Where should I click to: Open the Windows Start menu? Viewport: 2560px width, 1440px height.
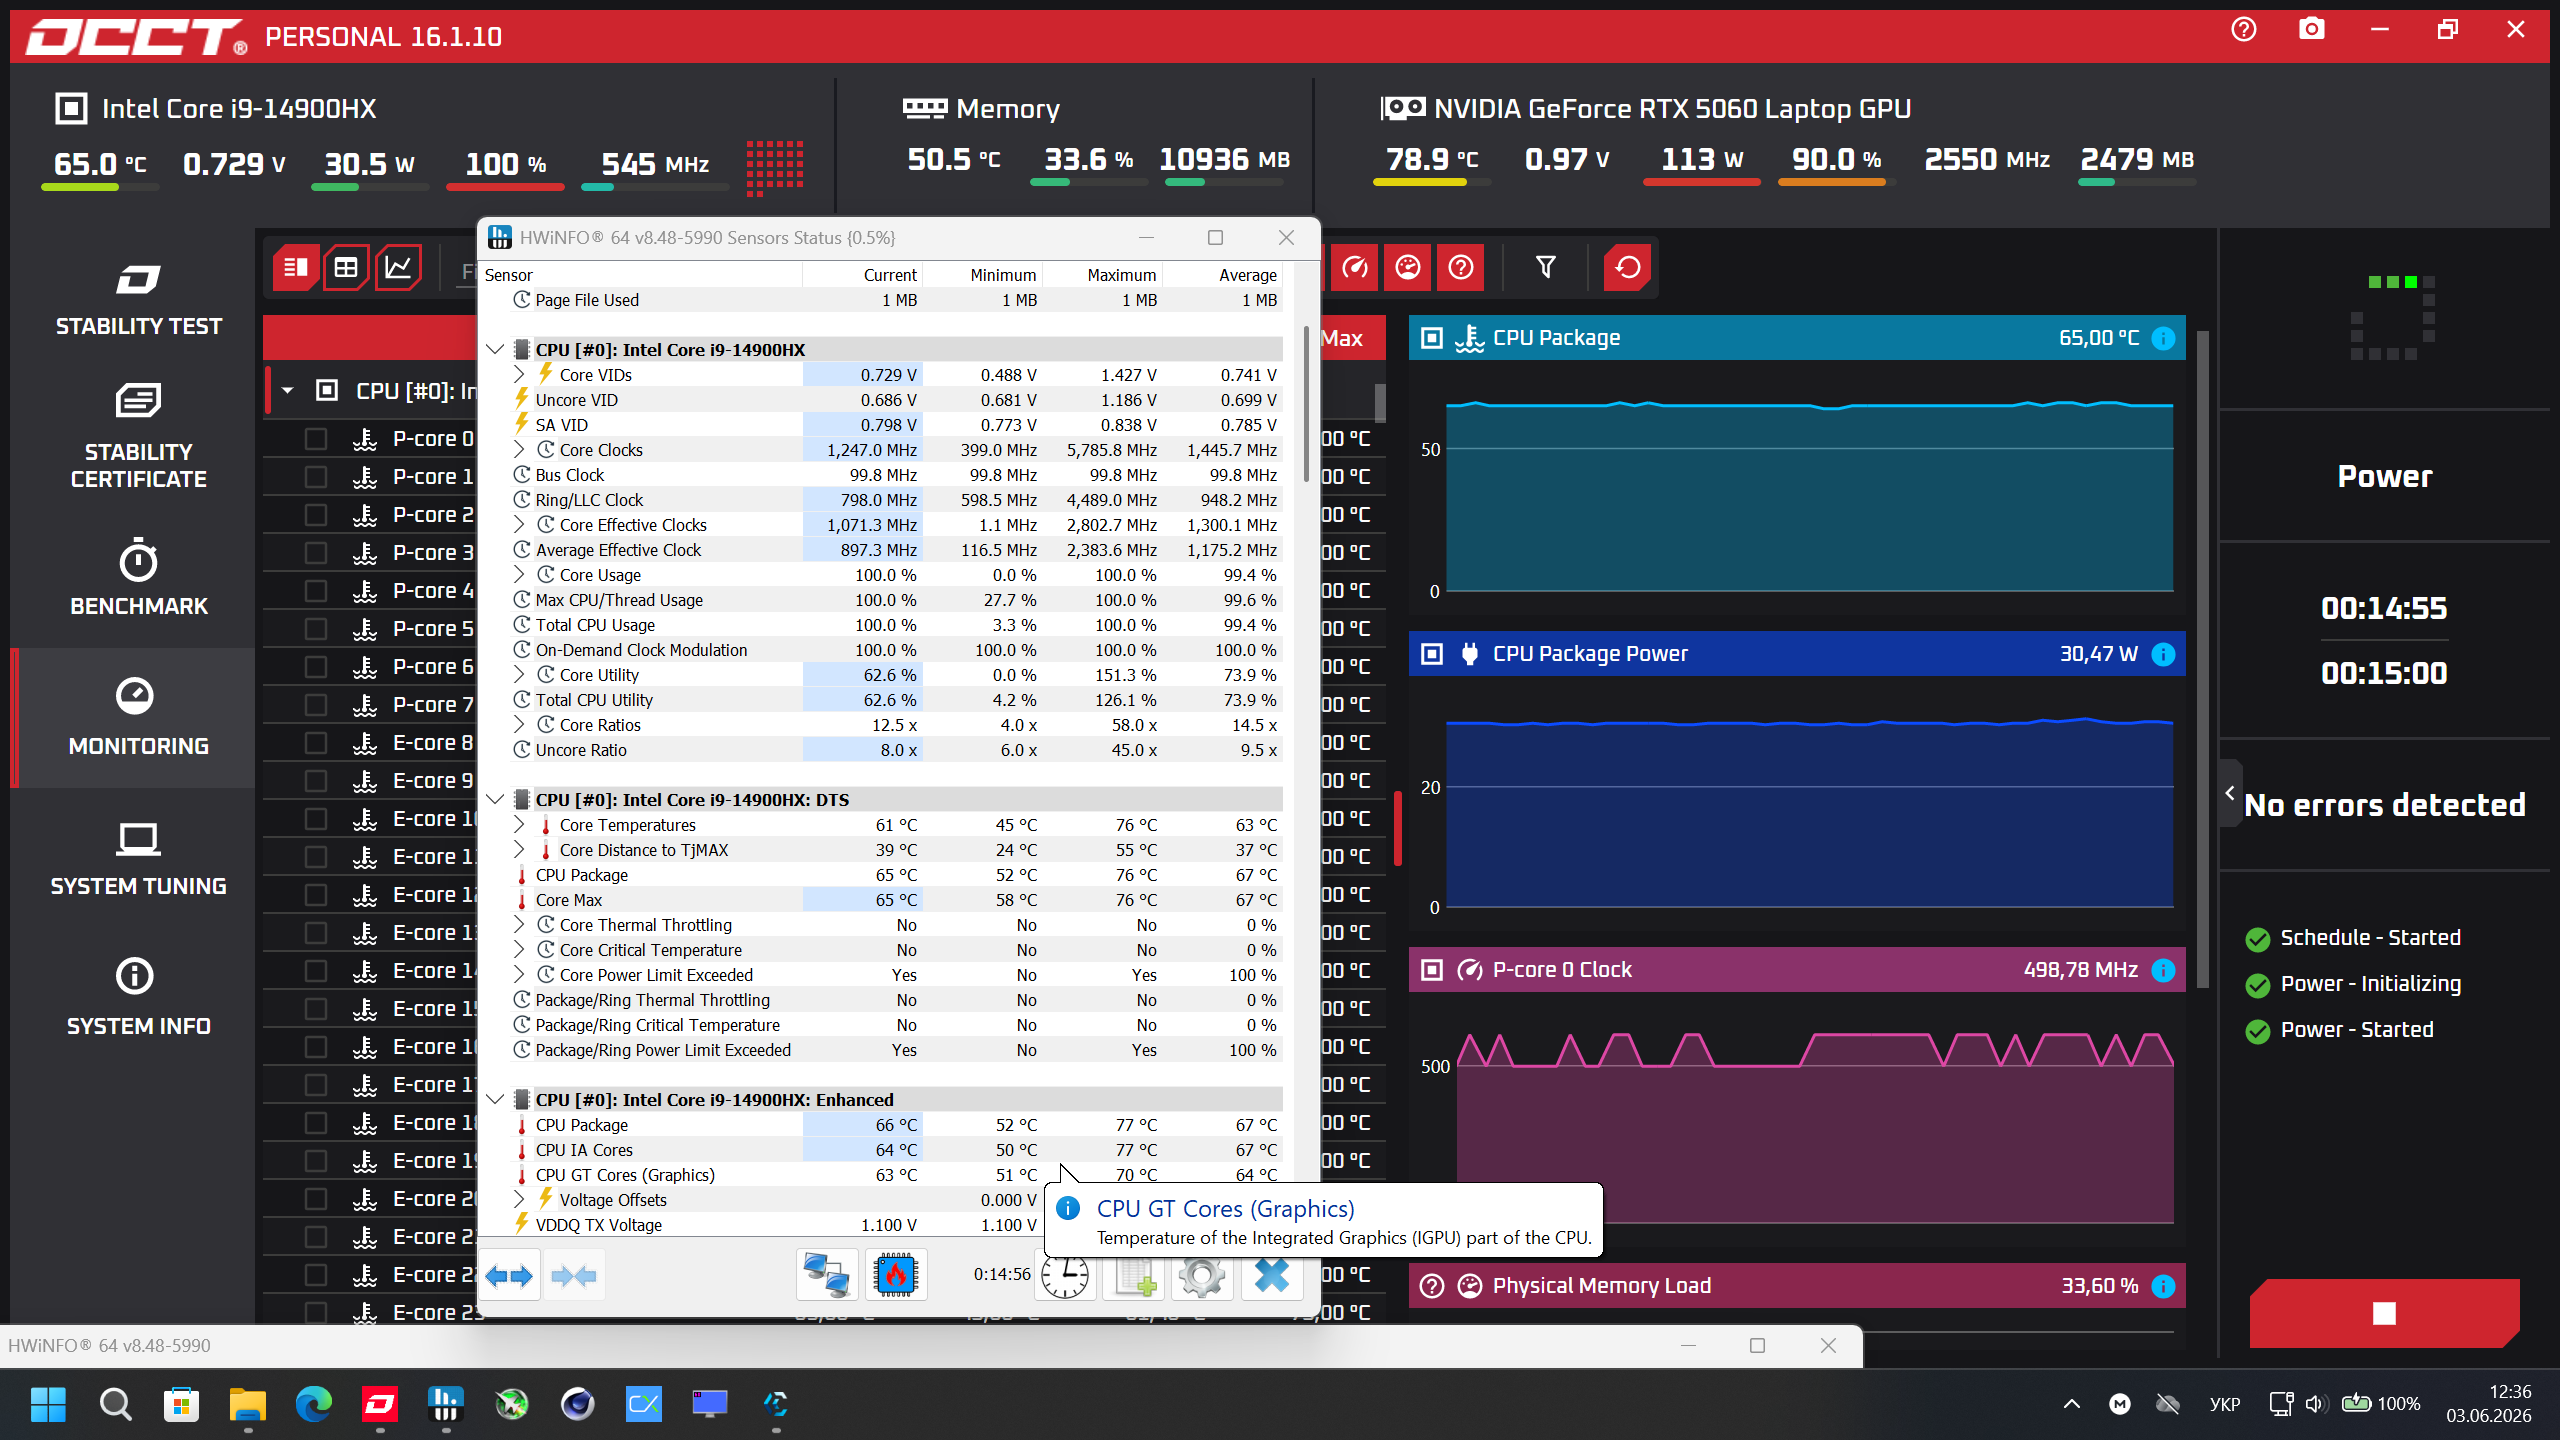click(x=48, y=1404)
